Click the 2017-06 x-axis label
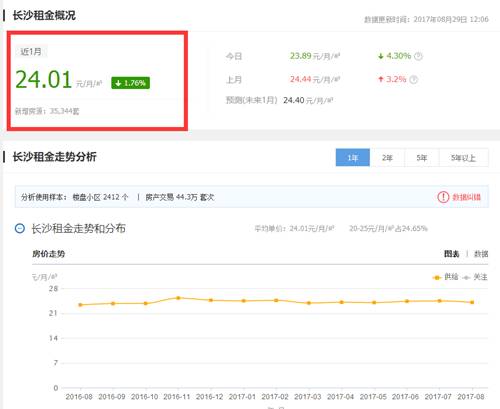Viewport: 500px width, 409px height. [405, 397]
